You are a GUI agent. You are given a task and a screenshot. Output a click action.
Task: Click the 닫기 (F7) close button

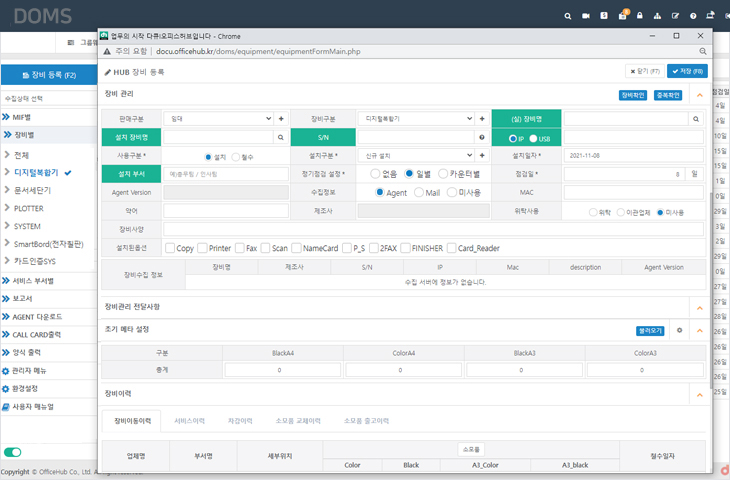644,71
